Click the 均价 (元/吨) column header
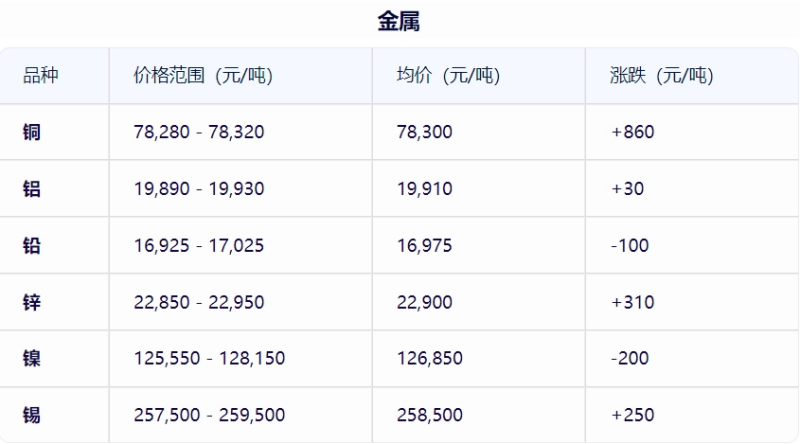This screenshot has width=800, height=444. (x=448, y=75)
